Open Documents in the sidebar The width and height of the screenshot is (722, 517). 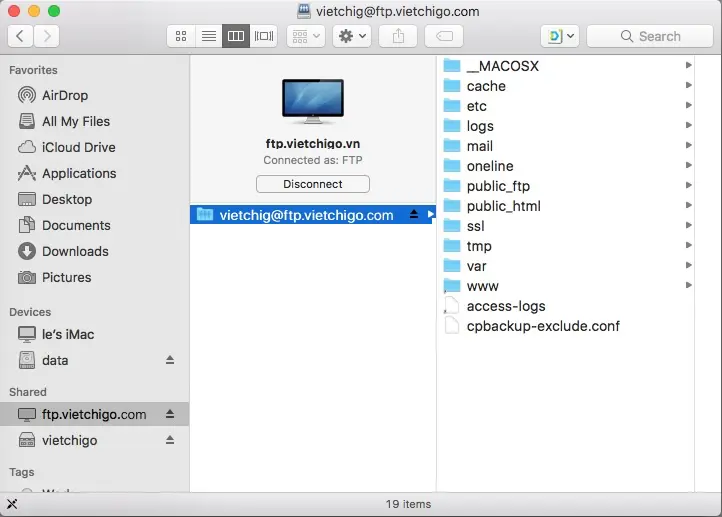click(94, 226)
